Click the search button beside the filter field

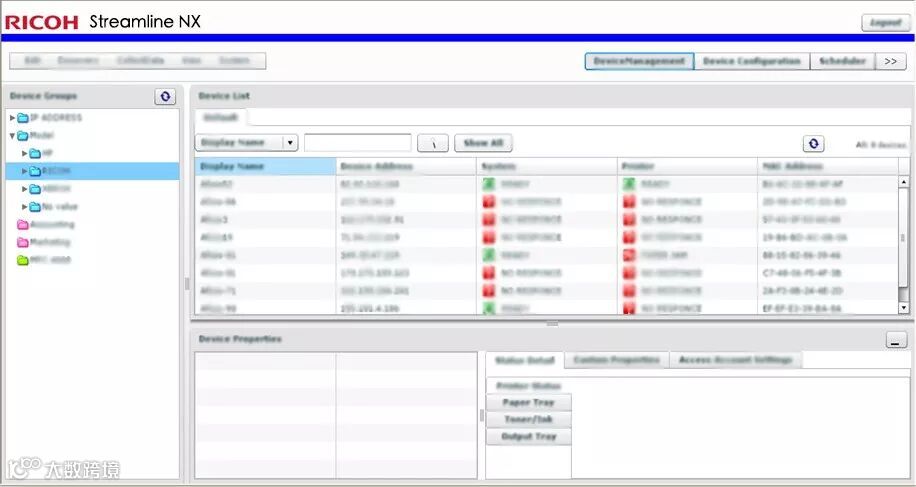point(433,143)
